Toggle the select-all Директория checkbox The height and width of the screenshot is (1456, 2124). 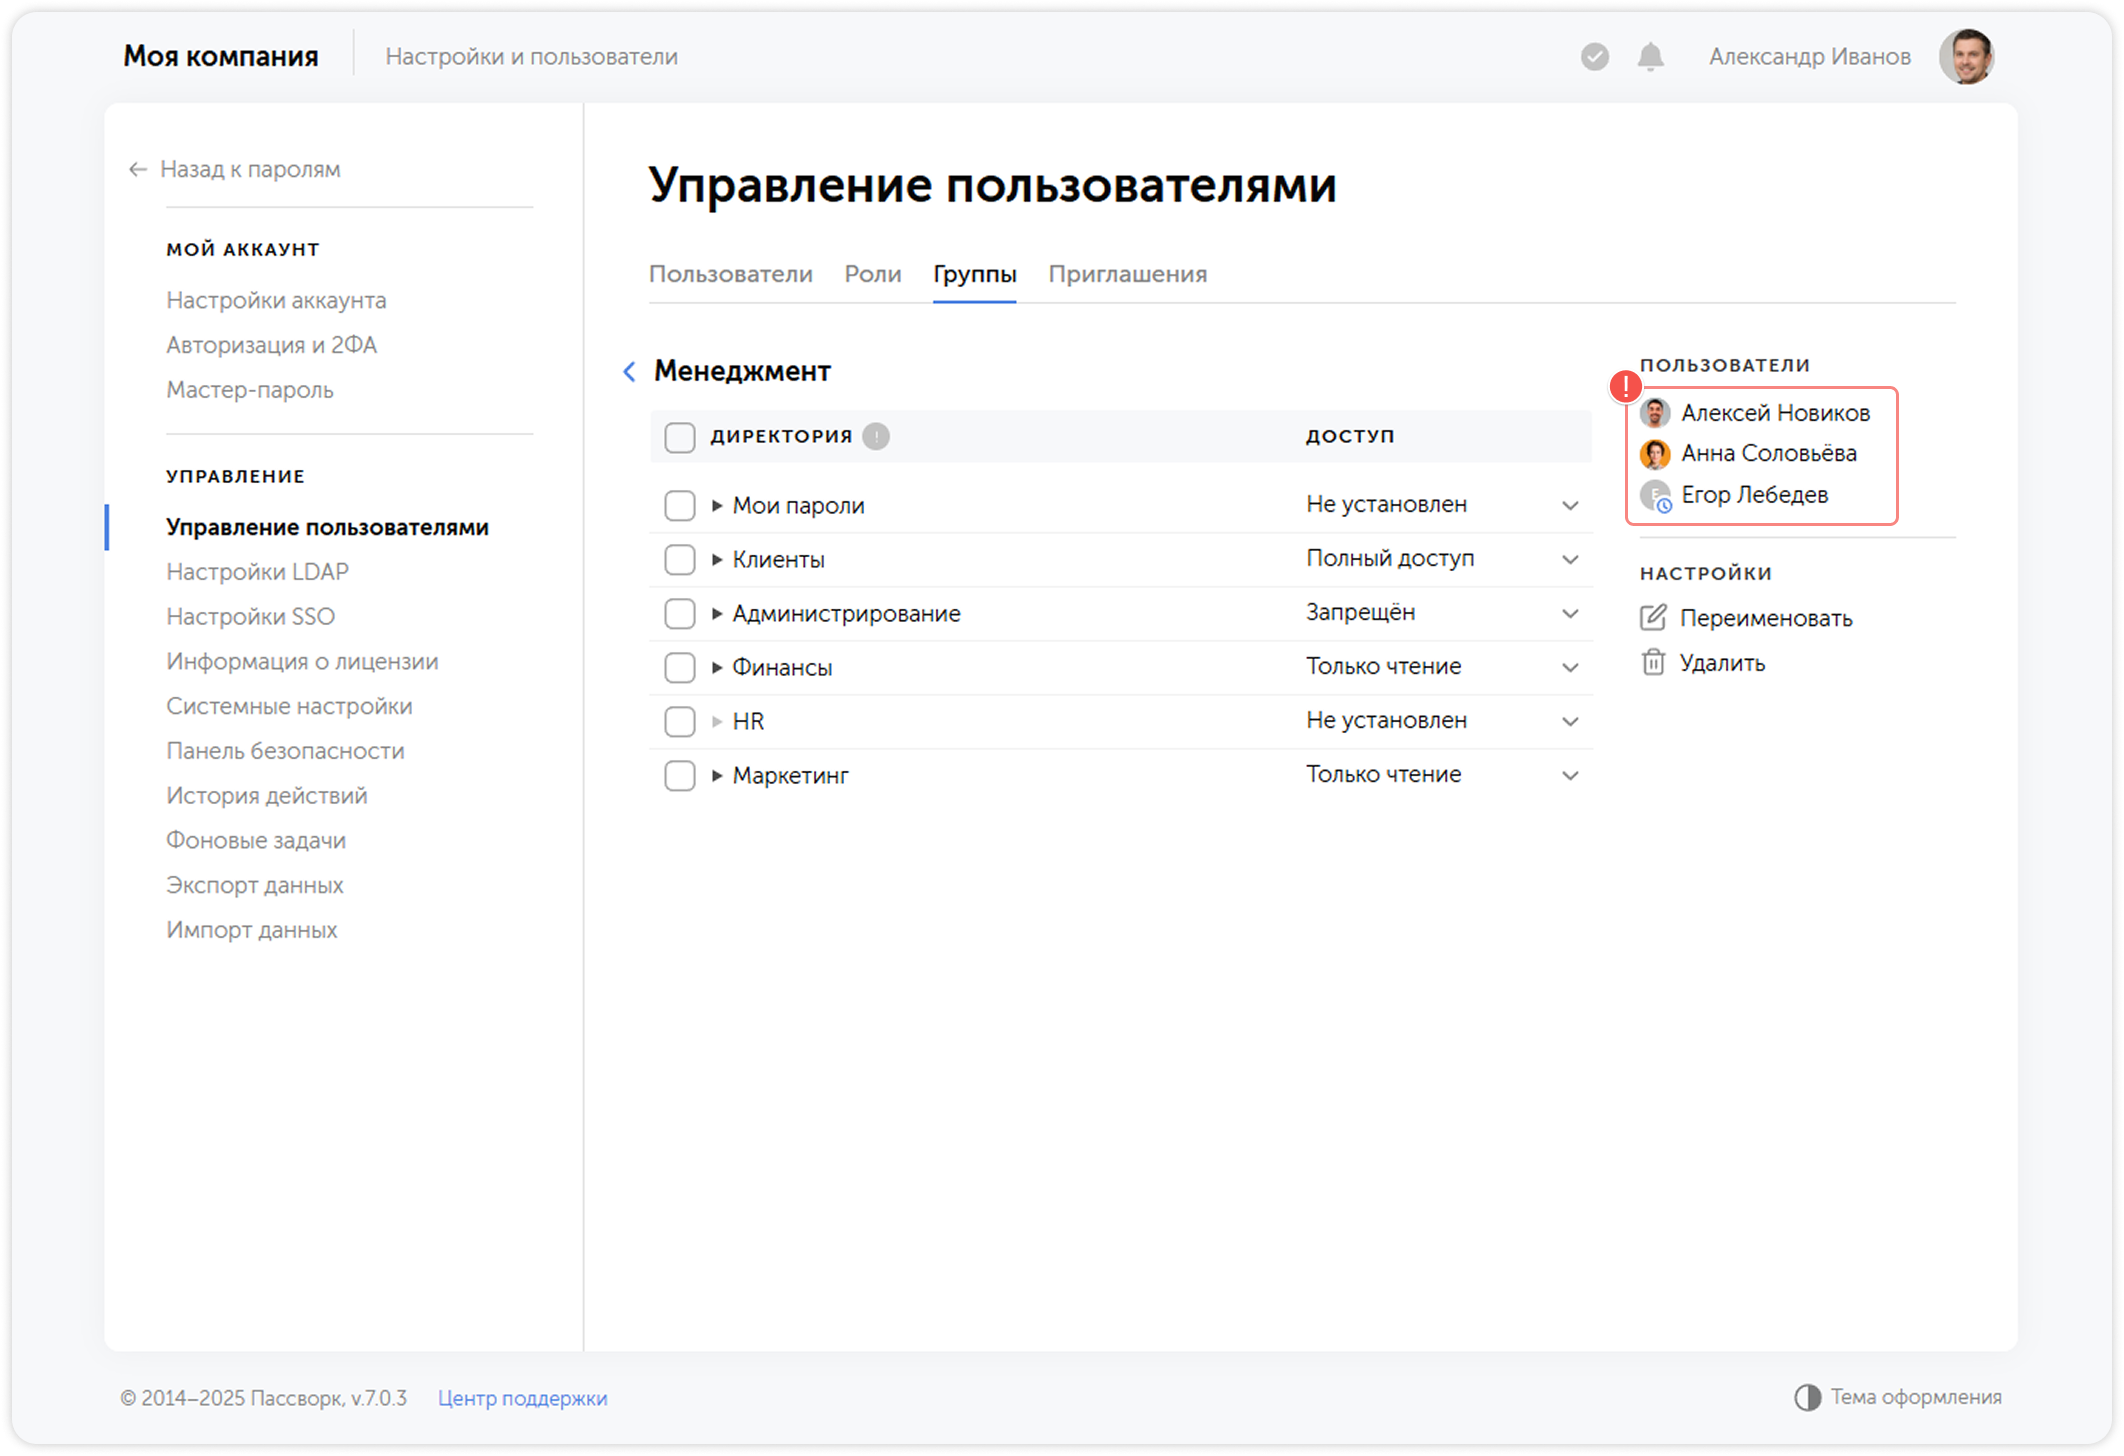point(680,437)
